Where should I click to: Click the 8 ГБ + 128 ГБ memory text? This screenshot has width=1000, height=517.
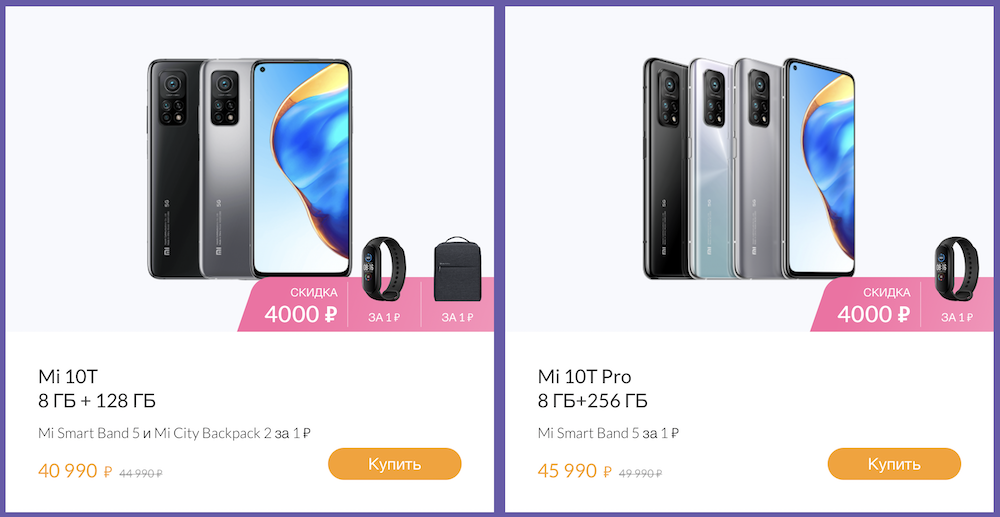click(x=97, y=401)
